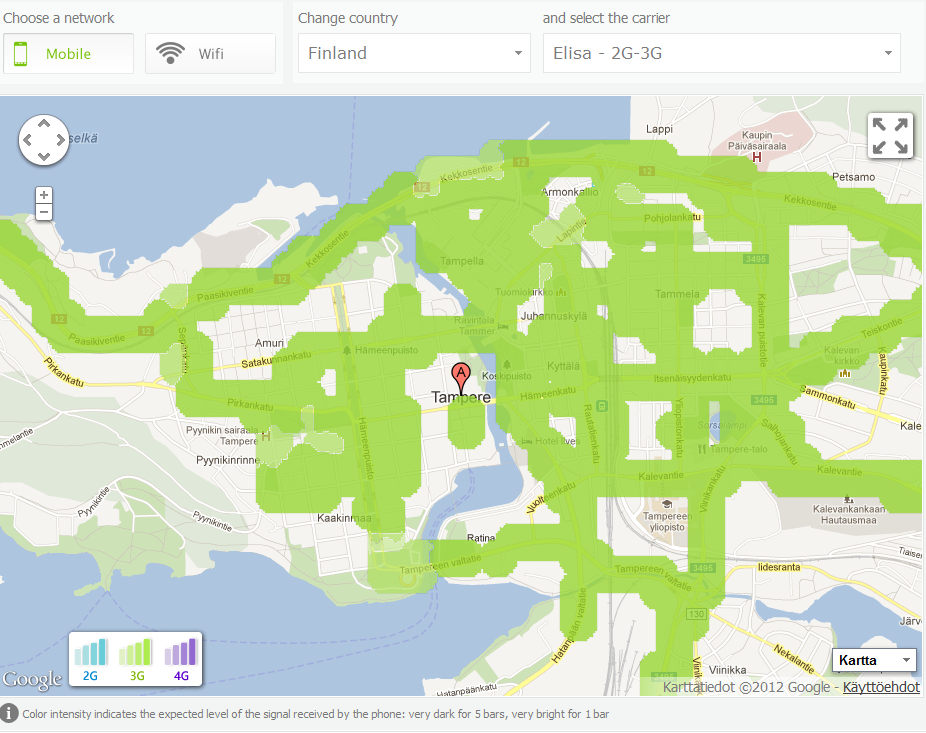
Task: Click the Kalevankankaan Hautausmaa cemetery icon
Action: pyautogui.click(x=848, y=499)
